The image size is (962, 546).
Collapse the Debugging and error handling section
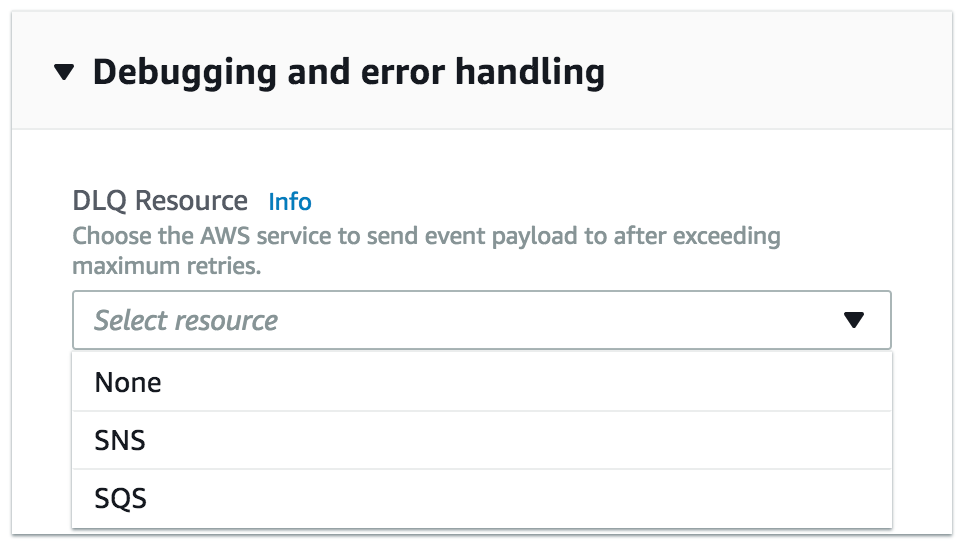[65, 73]
